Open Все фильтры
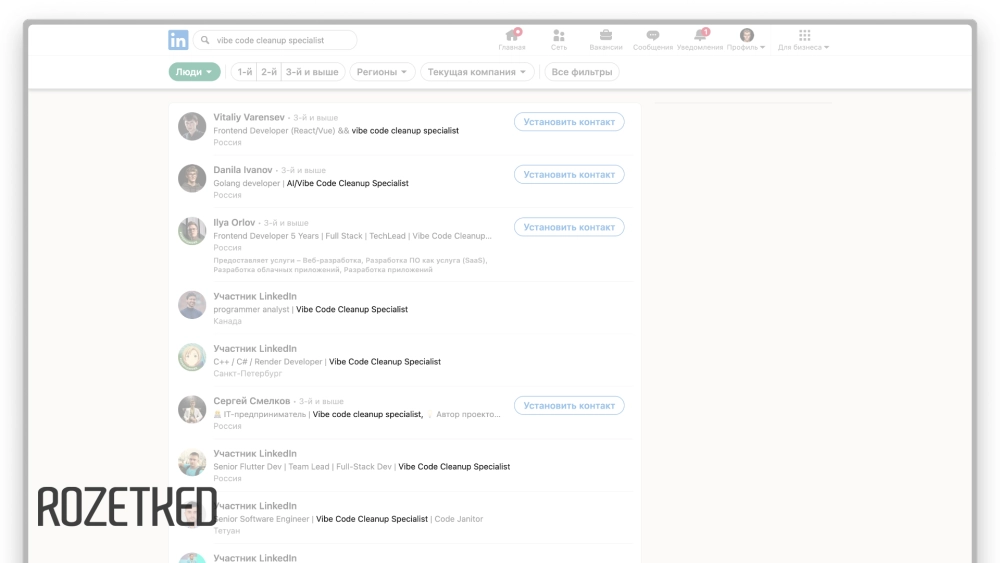This screenshot has height=563, width=1000. (x=582, y=72)
